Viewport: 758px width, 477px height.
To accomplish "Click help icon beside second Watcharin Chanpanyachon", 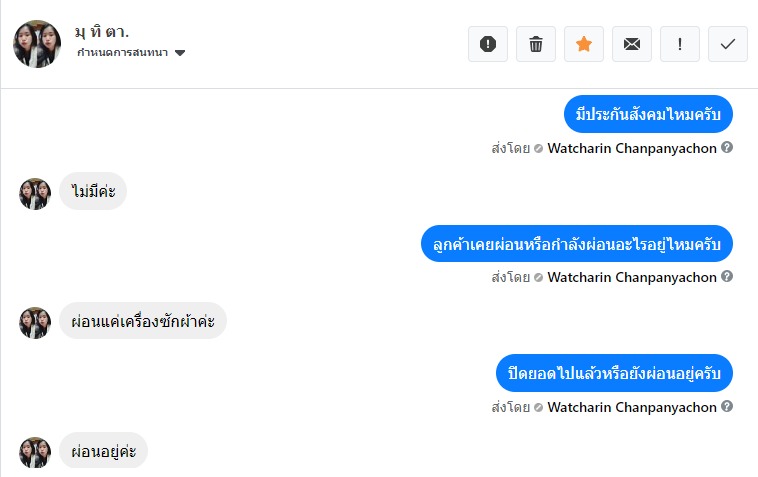I will (727, 277).
